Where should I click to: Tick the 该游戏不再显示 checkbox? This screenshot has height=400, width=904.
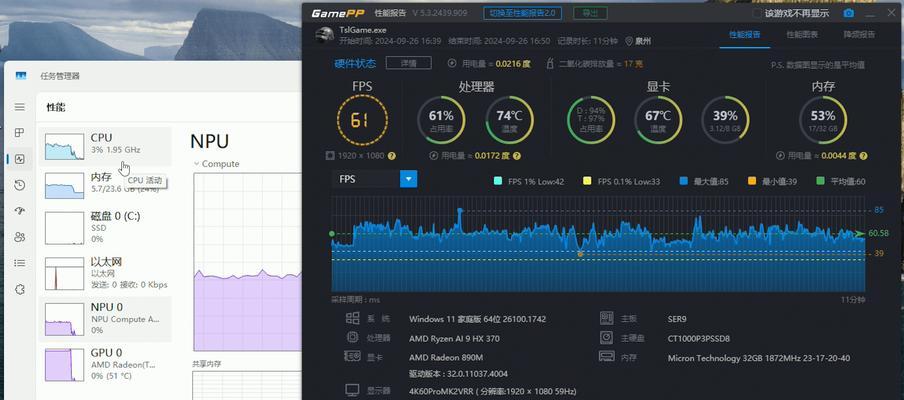(758, 13)
